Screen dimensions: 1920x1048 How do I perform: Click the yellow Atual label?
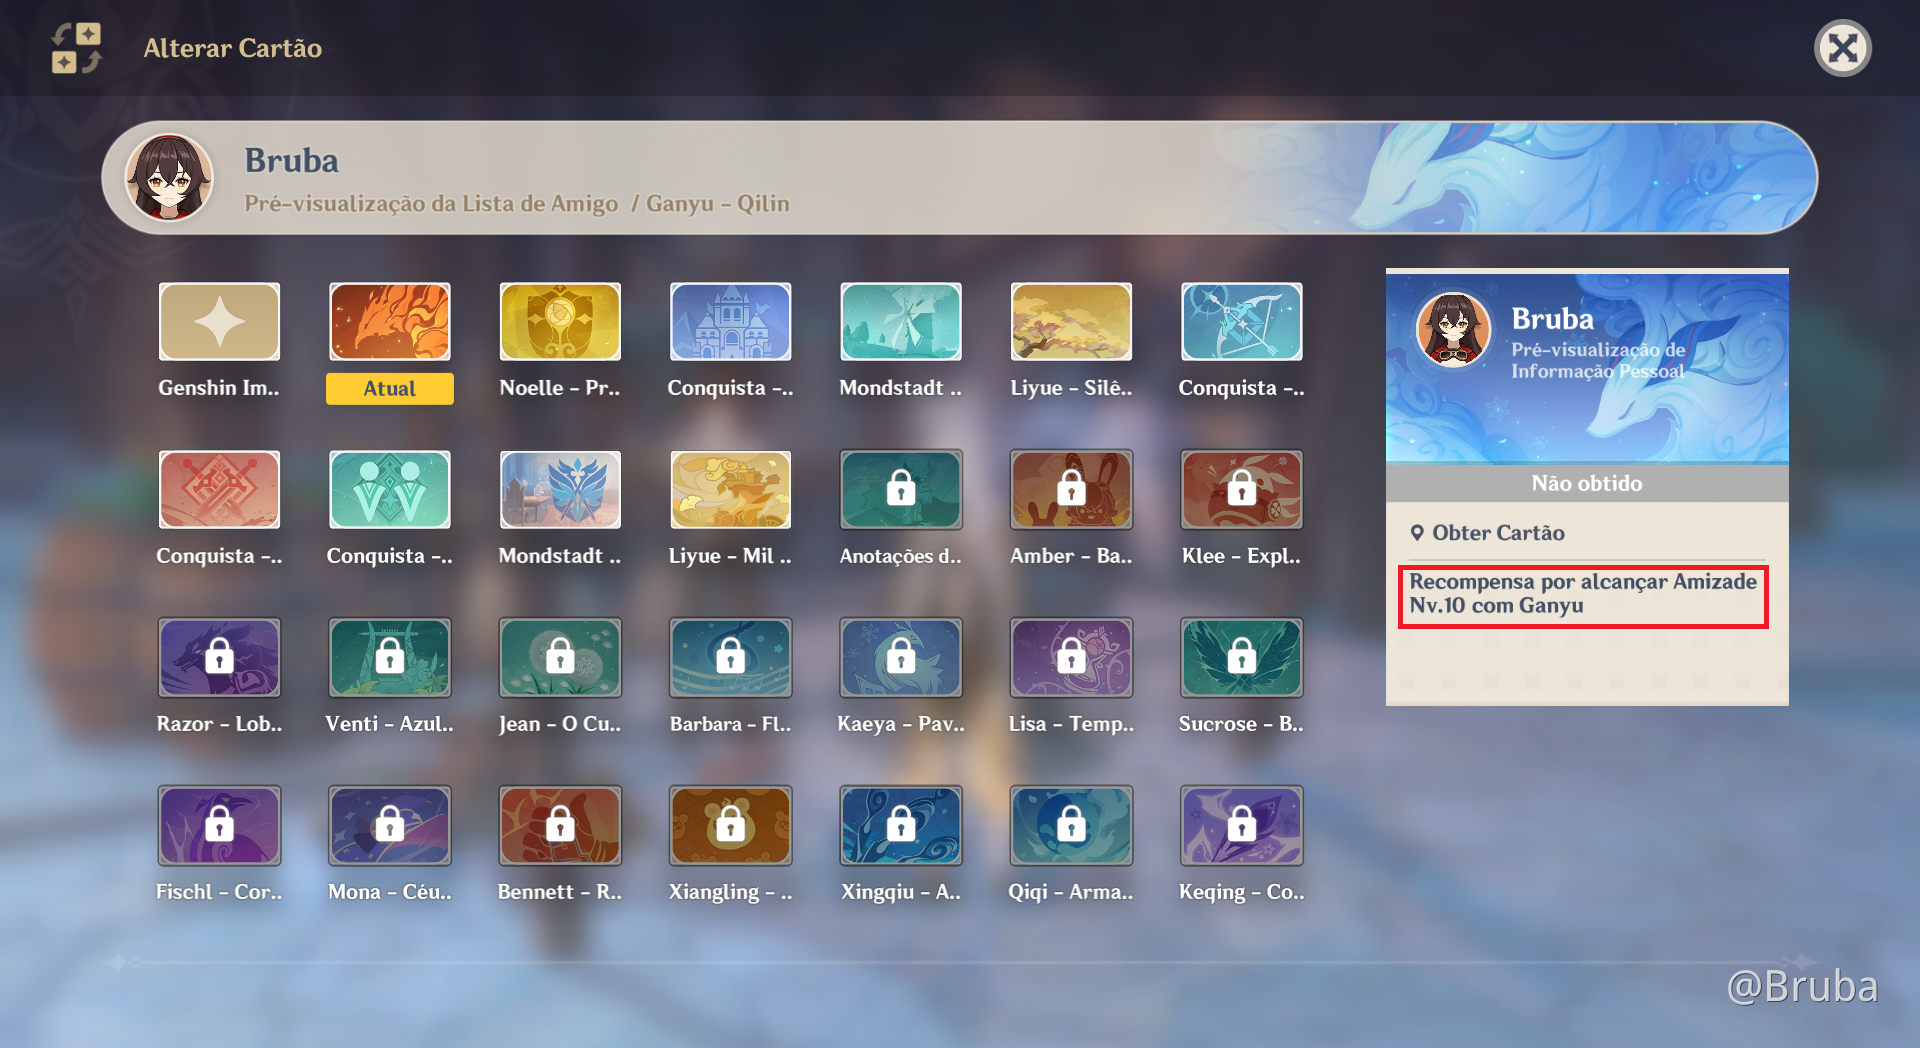tap(390, 389)
